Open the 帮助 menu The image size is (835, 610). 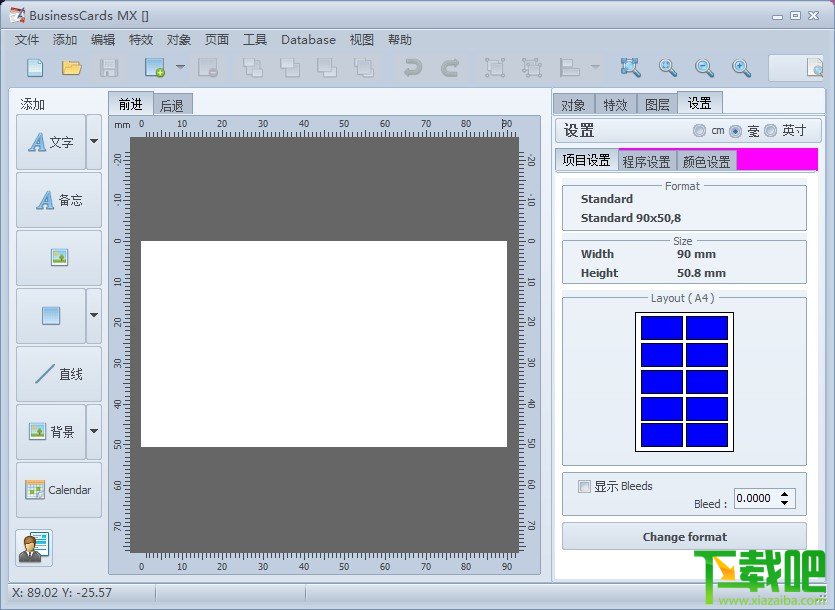(x=400, y=39)
